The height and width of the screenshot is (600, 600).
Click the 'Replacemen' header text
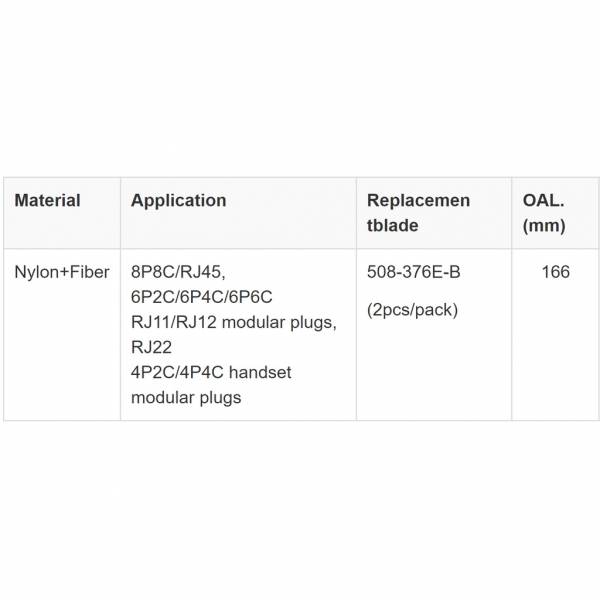click(418, 200)
